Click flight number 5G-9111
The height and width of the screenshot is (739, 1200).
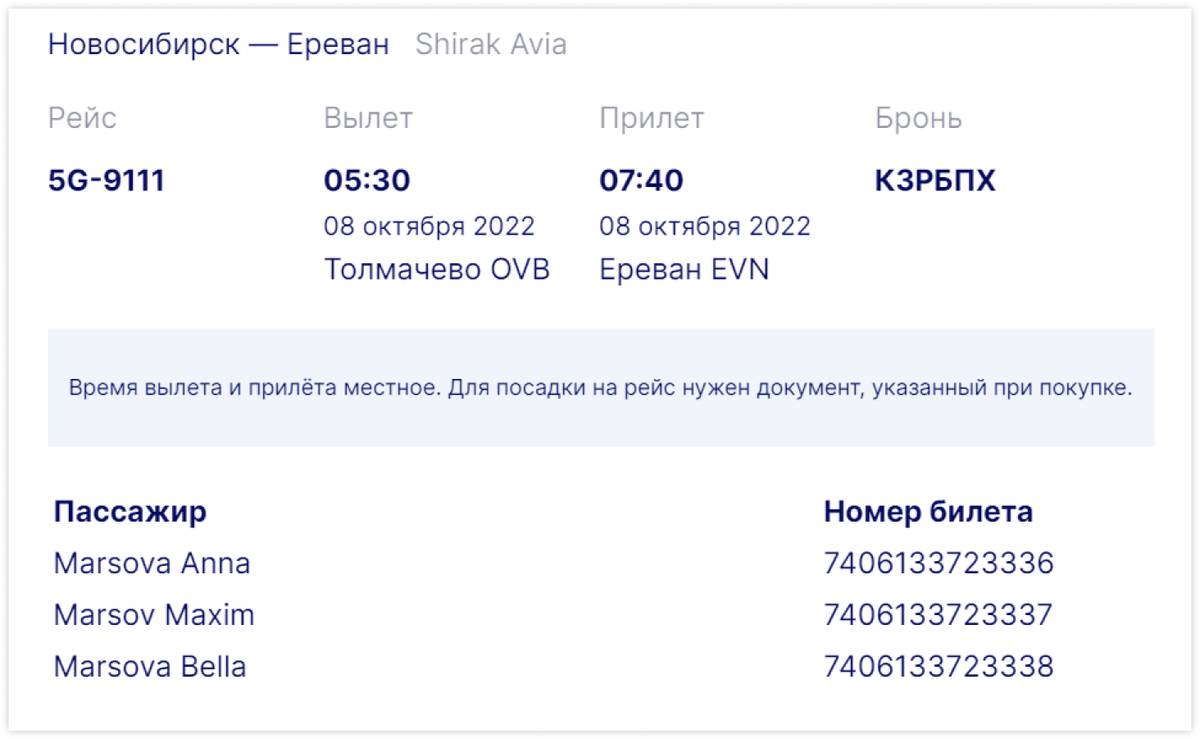[107, 181]
